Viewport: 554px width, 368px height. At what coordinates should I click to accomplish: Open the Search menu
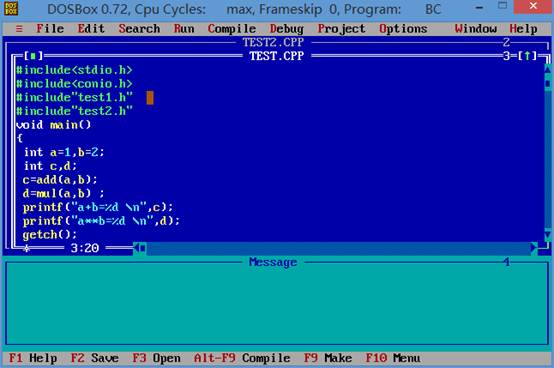pos(139,29)
